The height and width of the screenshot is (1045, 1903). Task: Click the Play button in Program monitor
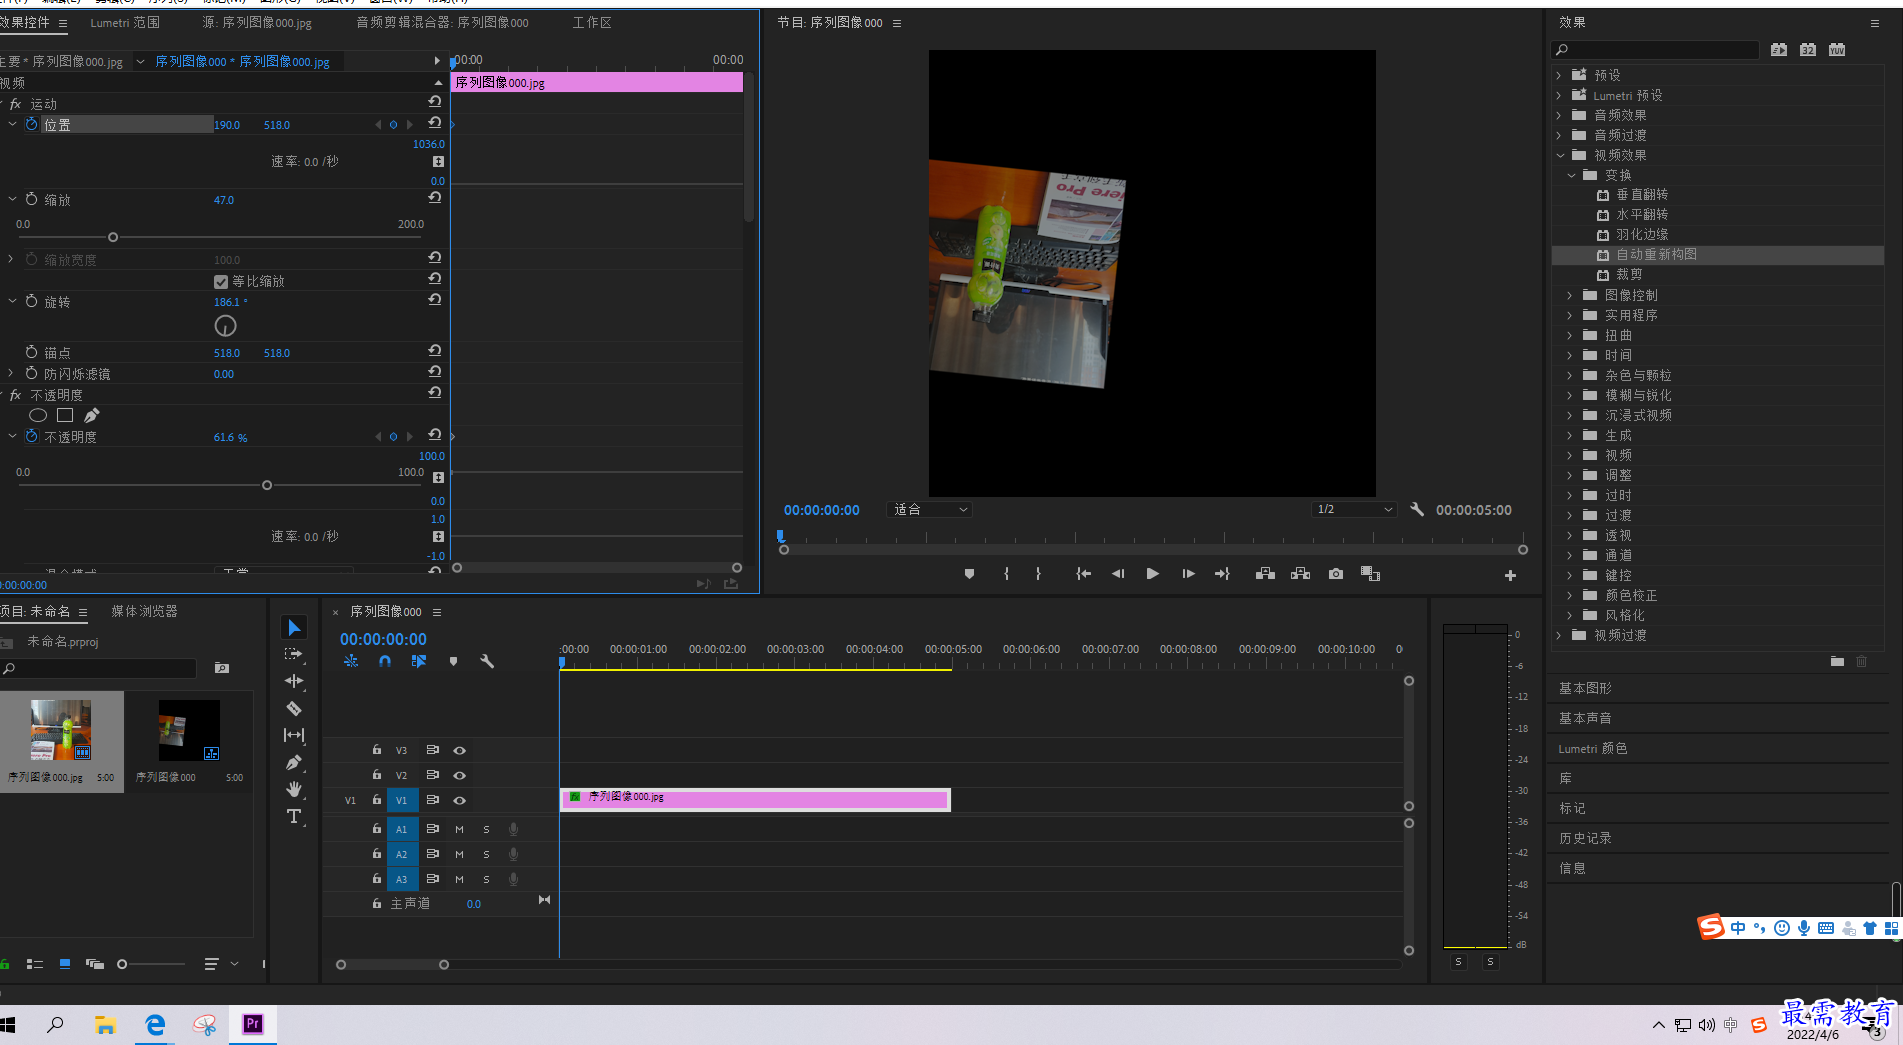click(x=1152, y=574)
